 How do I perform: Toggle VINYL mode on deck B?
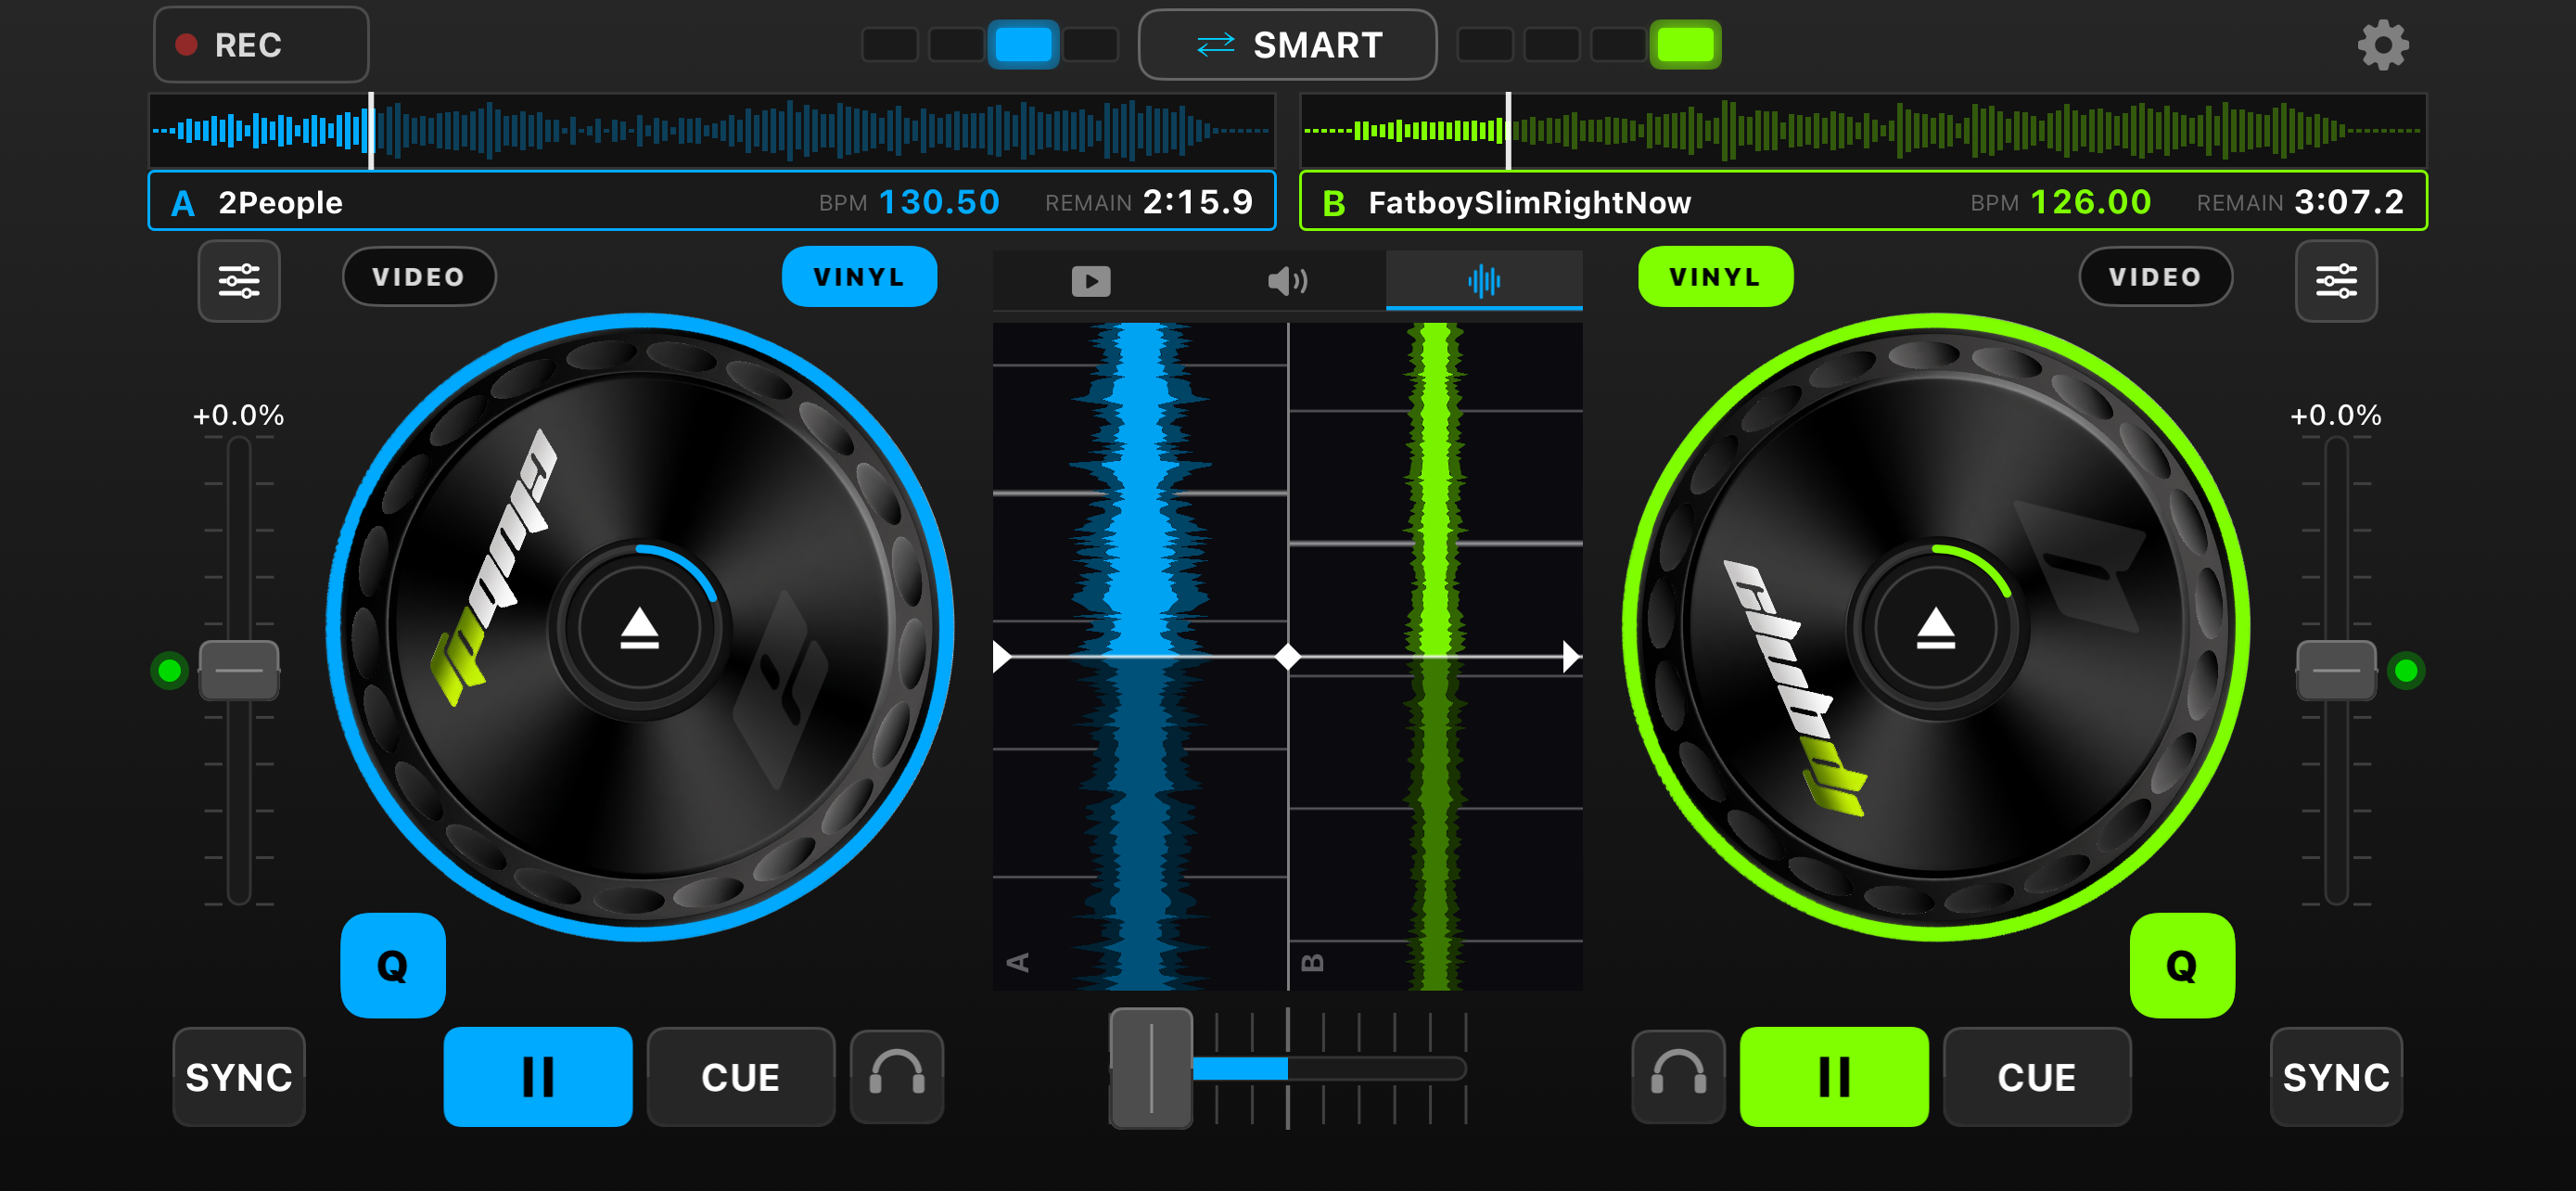tap(1715, 277)
